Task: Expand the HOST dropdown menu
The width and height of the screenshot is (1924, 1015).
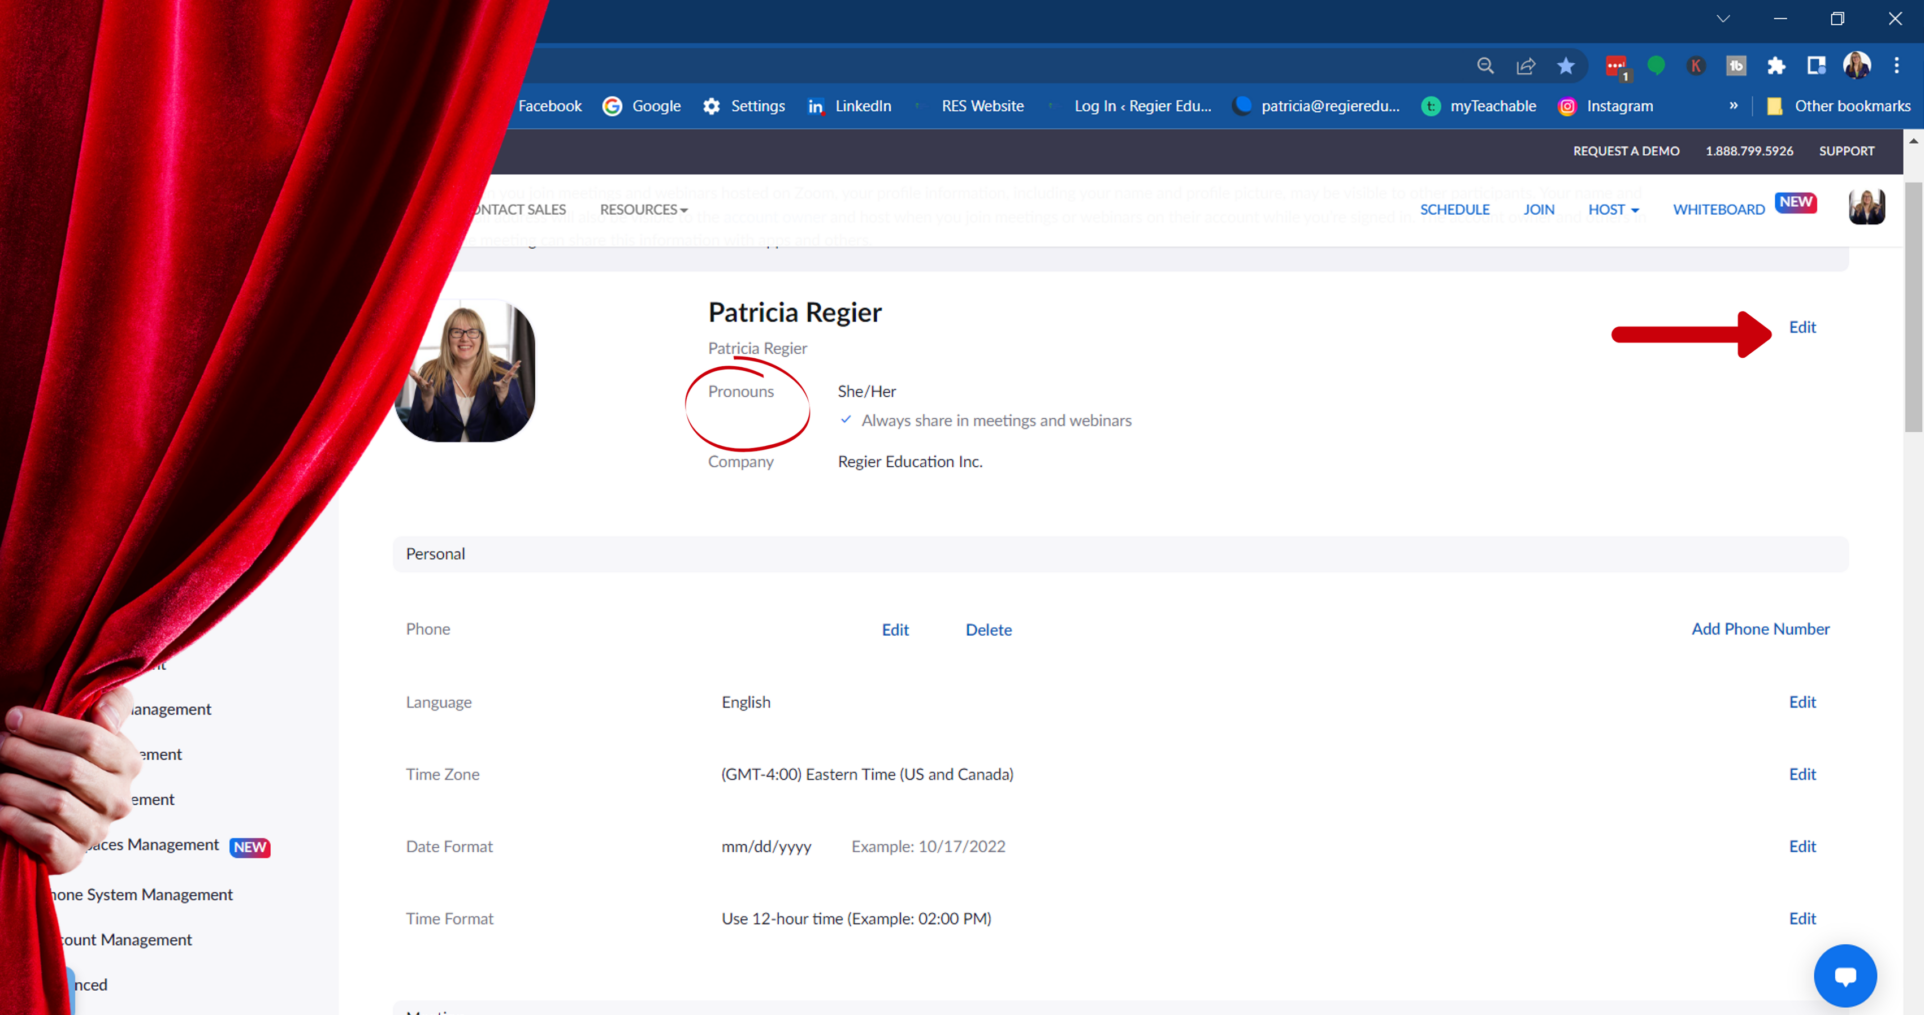Action: (1613, 209)
